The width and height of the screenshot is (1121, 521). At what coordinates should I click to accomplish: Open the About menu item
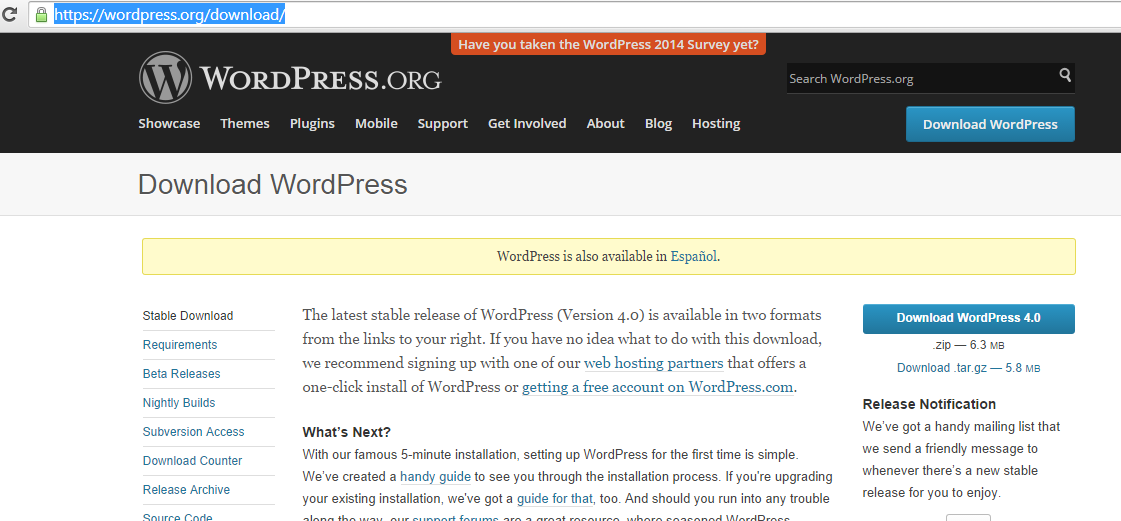[x=606, y=124]
